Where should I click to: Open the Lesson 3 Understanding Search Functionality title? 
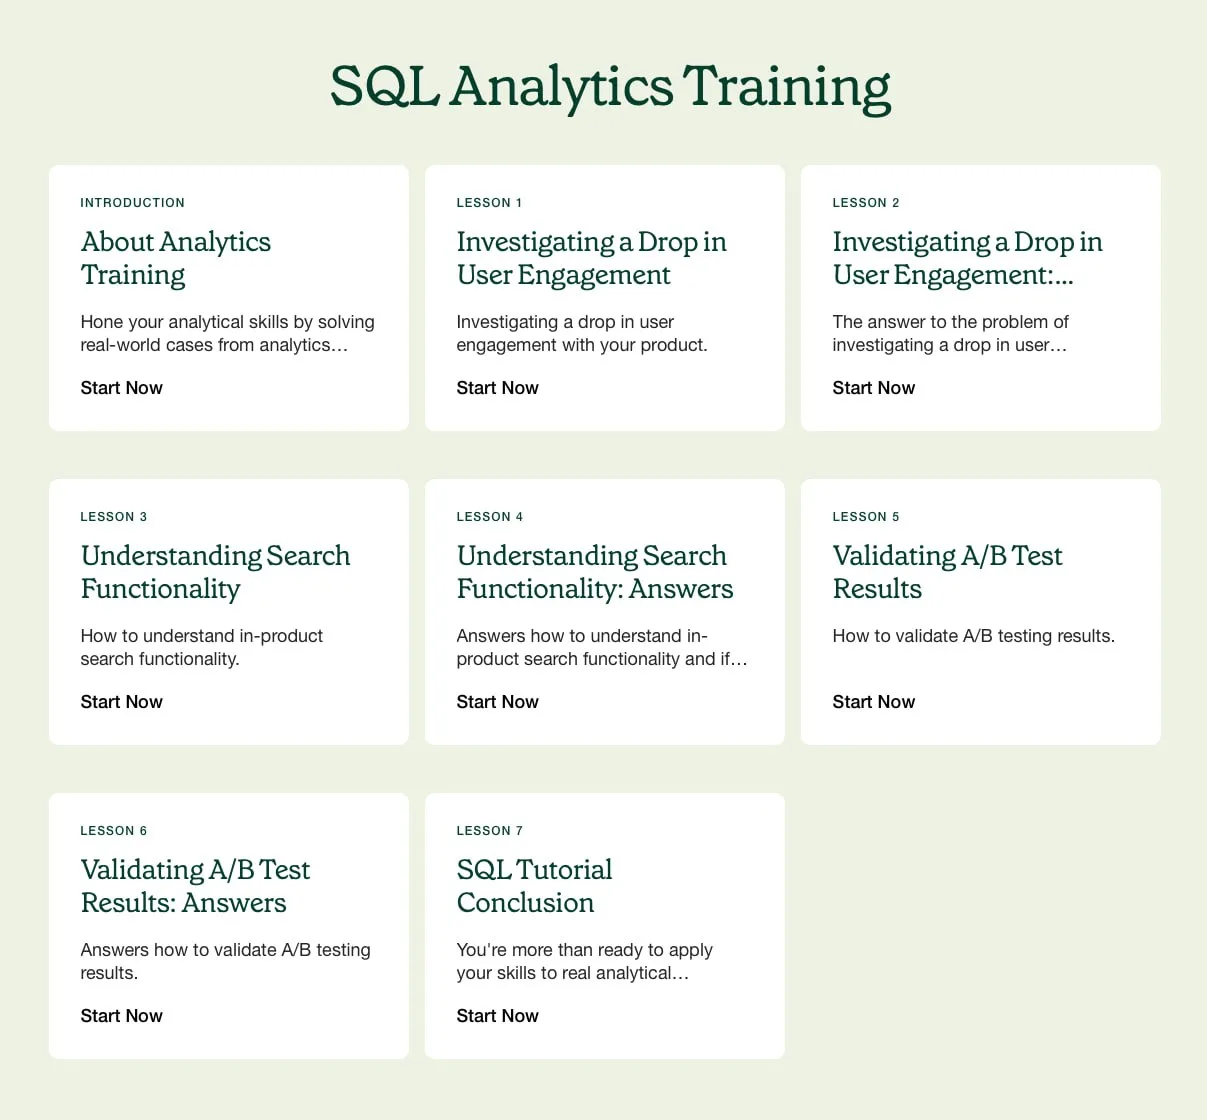click(x=215, y=572)
